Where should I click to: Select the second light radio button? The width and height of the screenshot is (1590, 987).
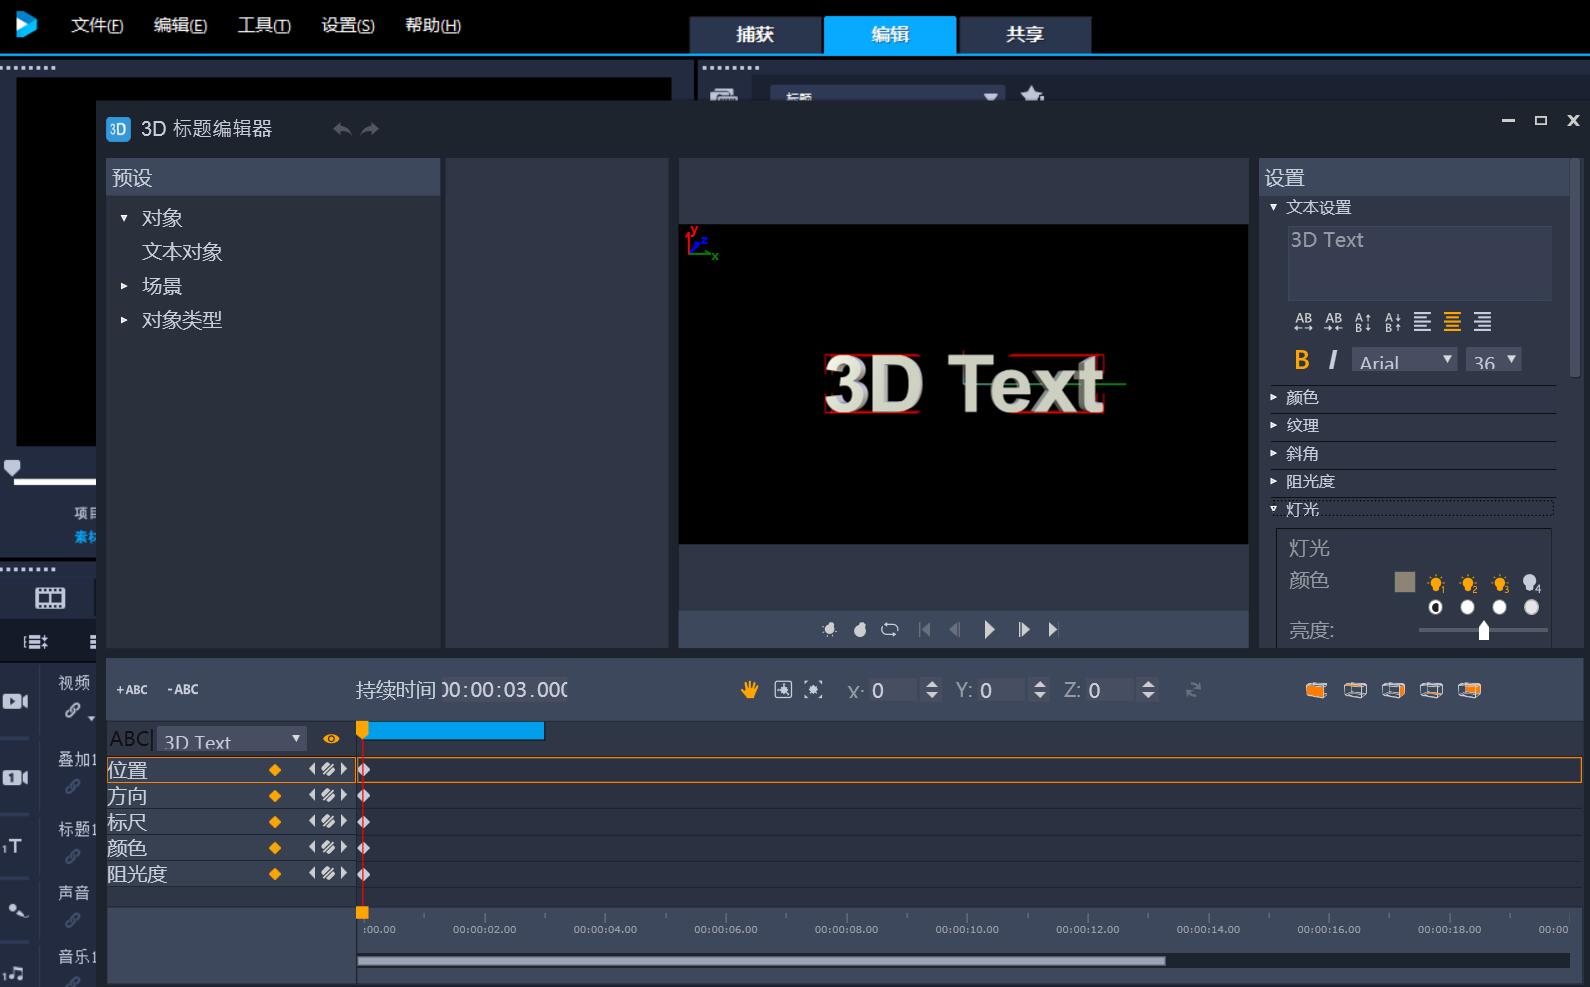1467,607
